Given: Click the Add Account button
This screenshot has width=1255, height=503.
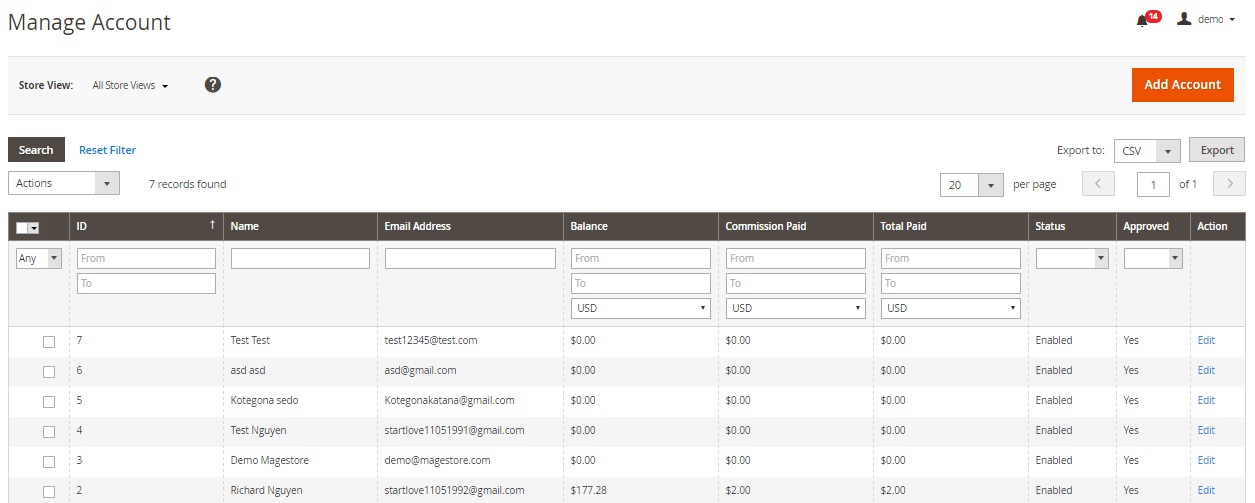Looking at the screenshot, I should tap(1182, 85).
